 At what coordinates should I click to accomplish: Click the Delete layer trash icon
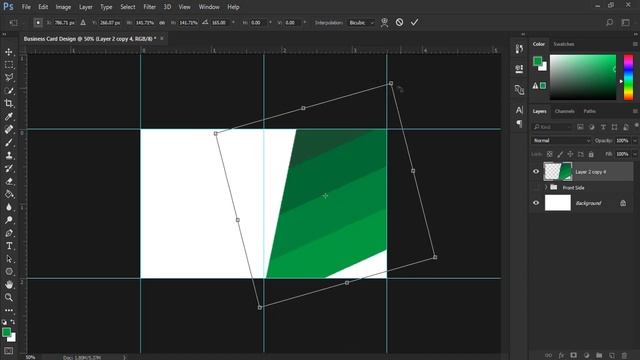624,356
